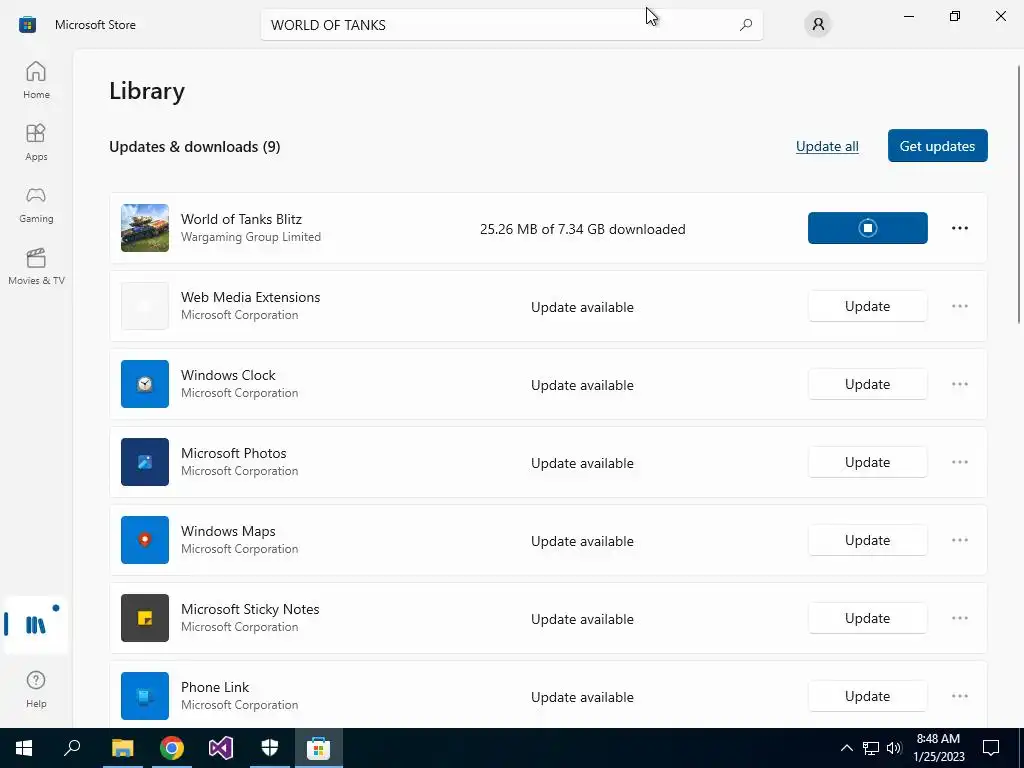Open Google Chrome from the taskbar

click(x=172, y=748)
